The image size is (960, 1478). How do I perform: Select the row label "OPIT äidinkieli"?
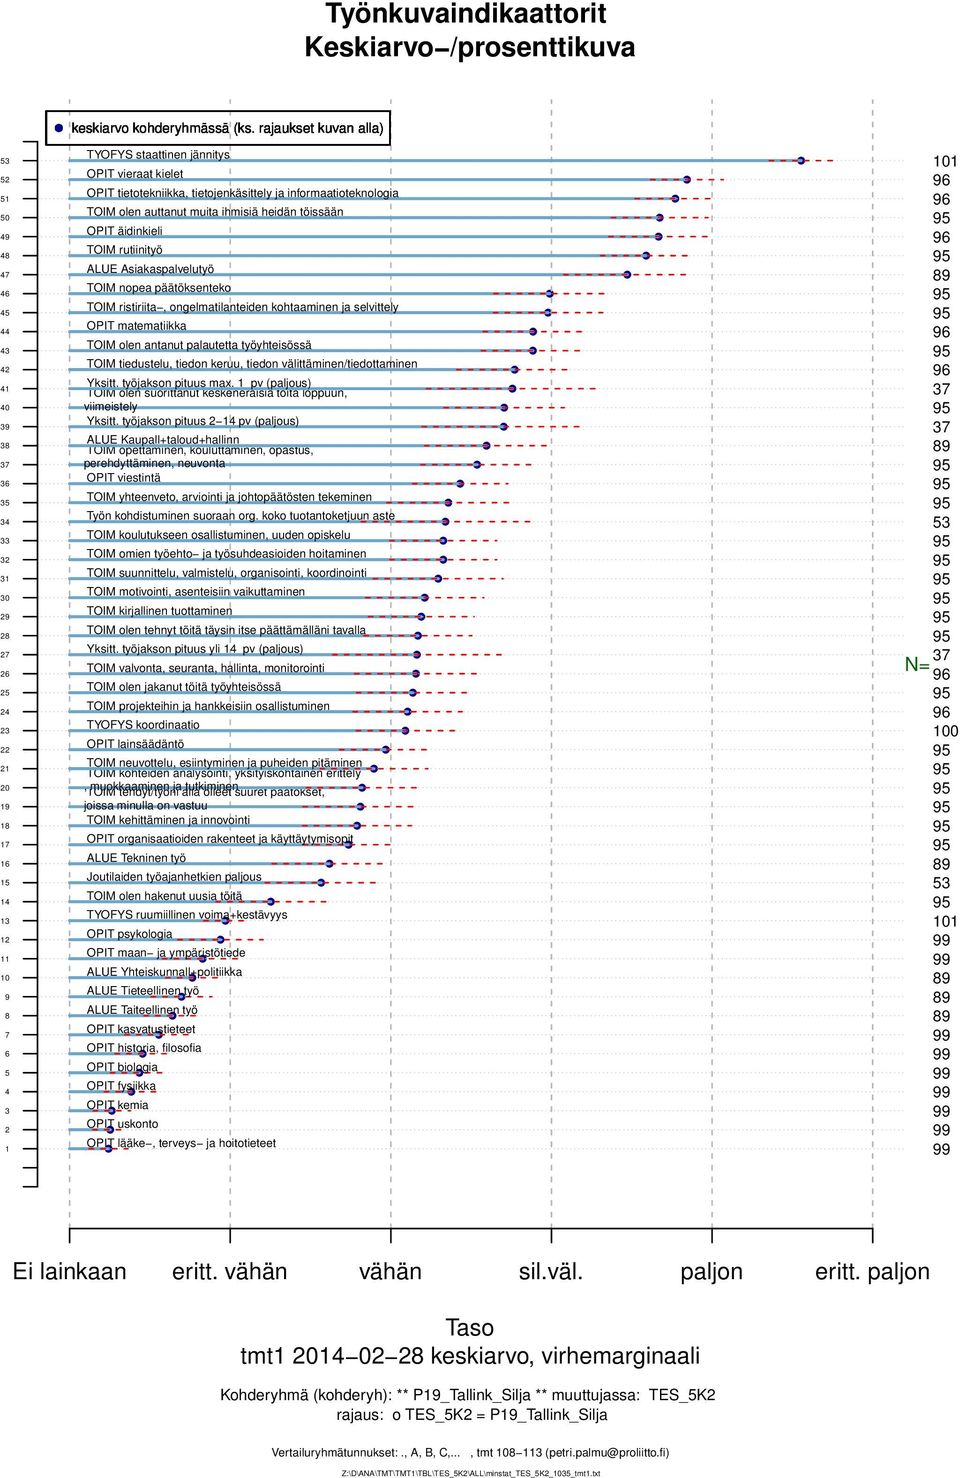click(124, 231)
